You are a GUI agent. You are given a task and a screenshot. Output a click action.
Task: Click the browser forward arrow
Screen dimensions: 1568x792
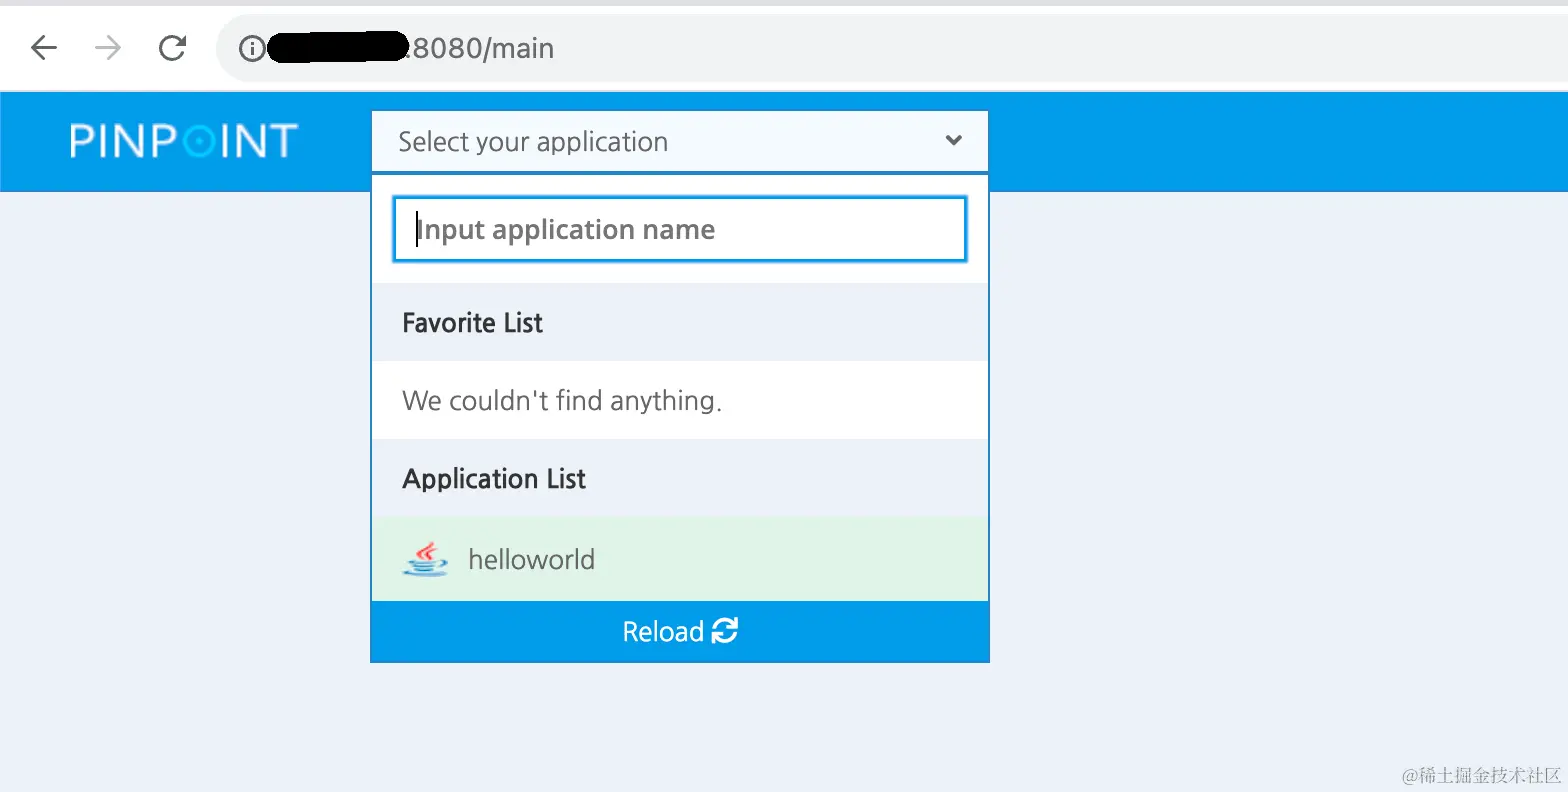[x=108, y=48]
